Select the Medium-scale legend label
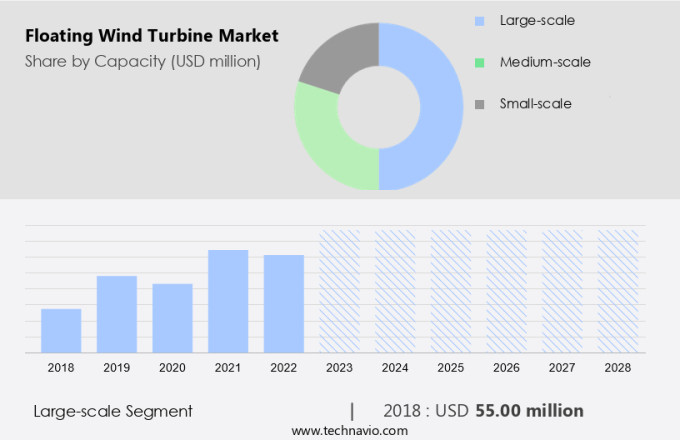680x440 pixels. [545, 62]
